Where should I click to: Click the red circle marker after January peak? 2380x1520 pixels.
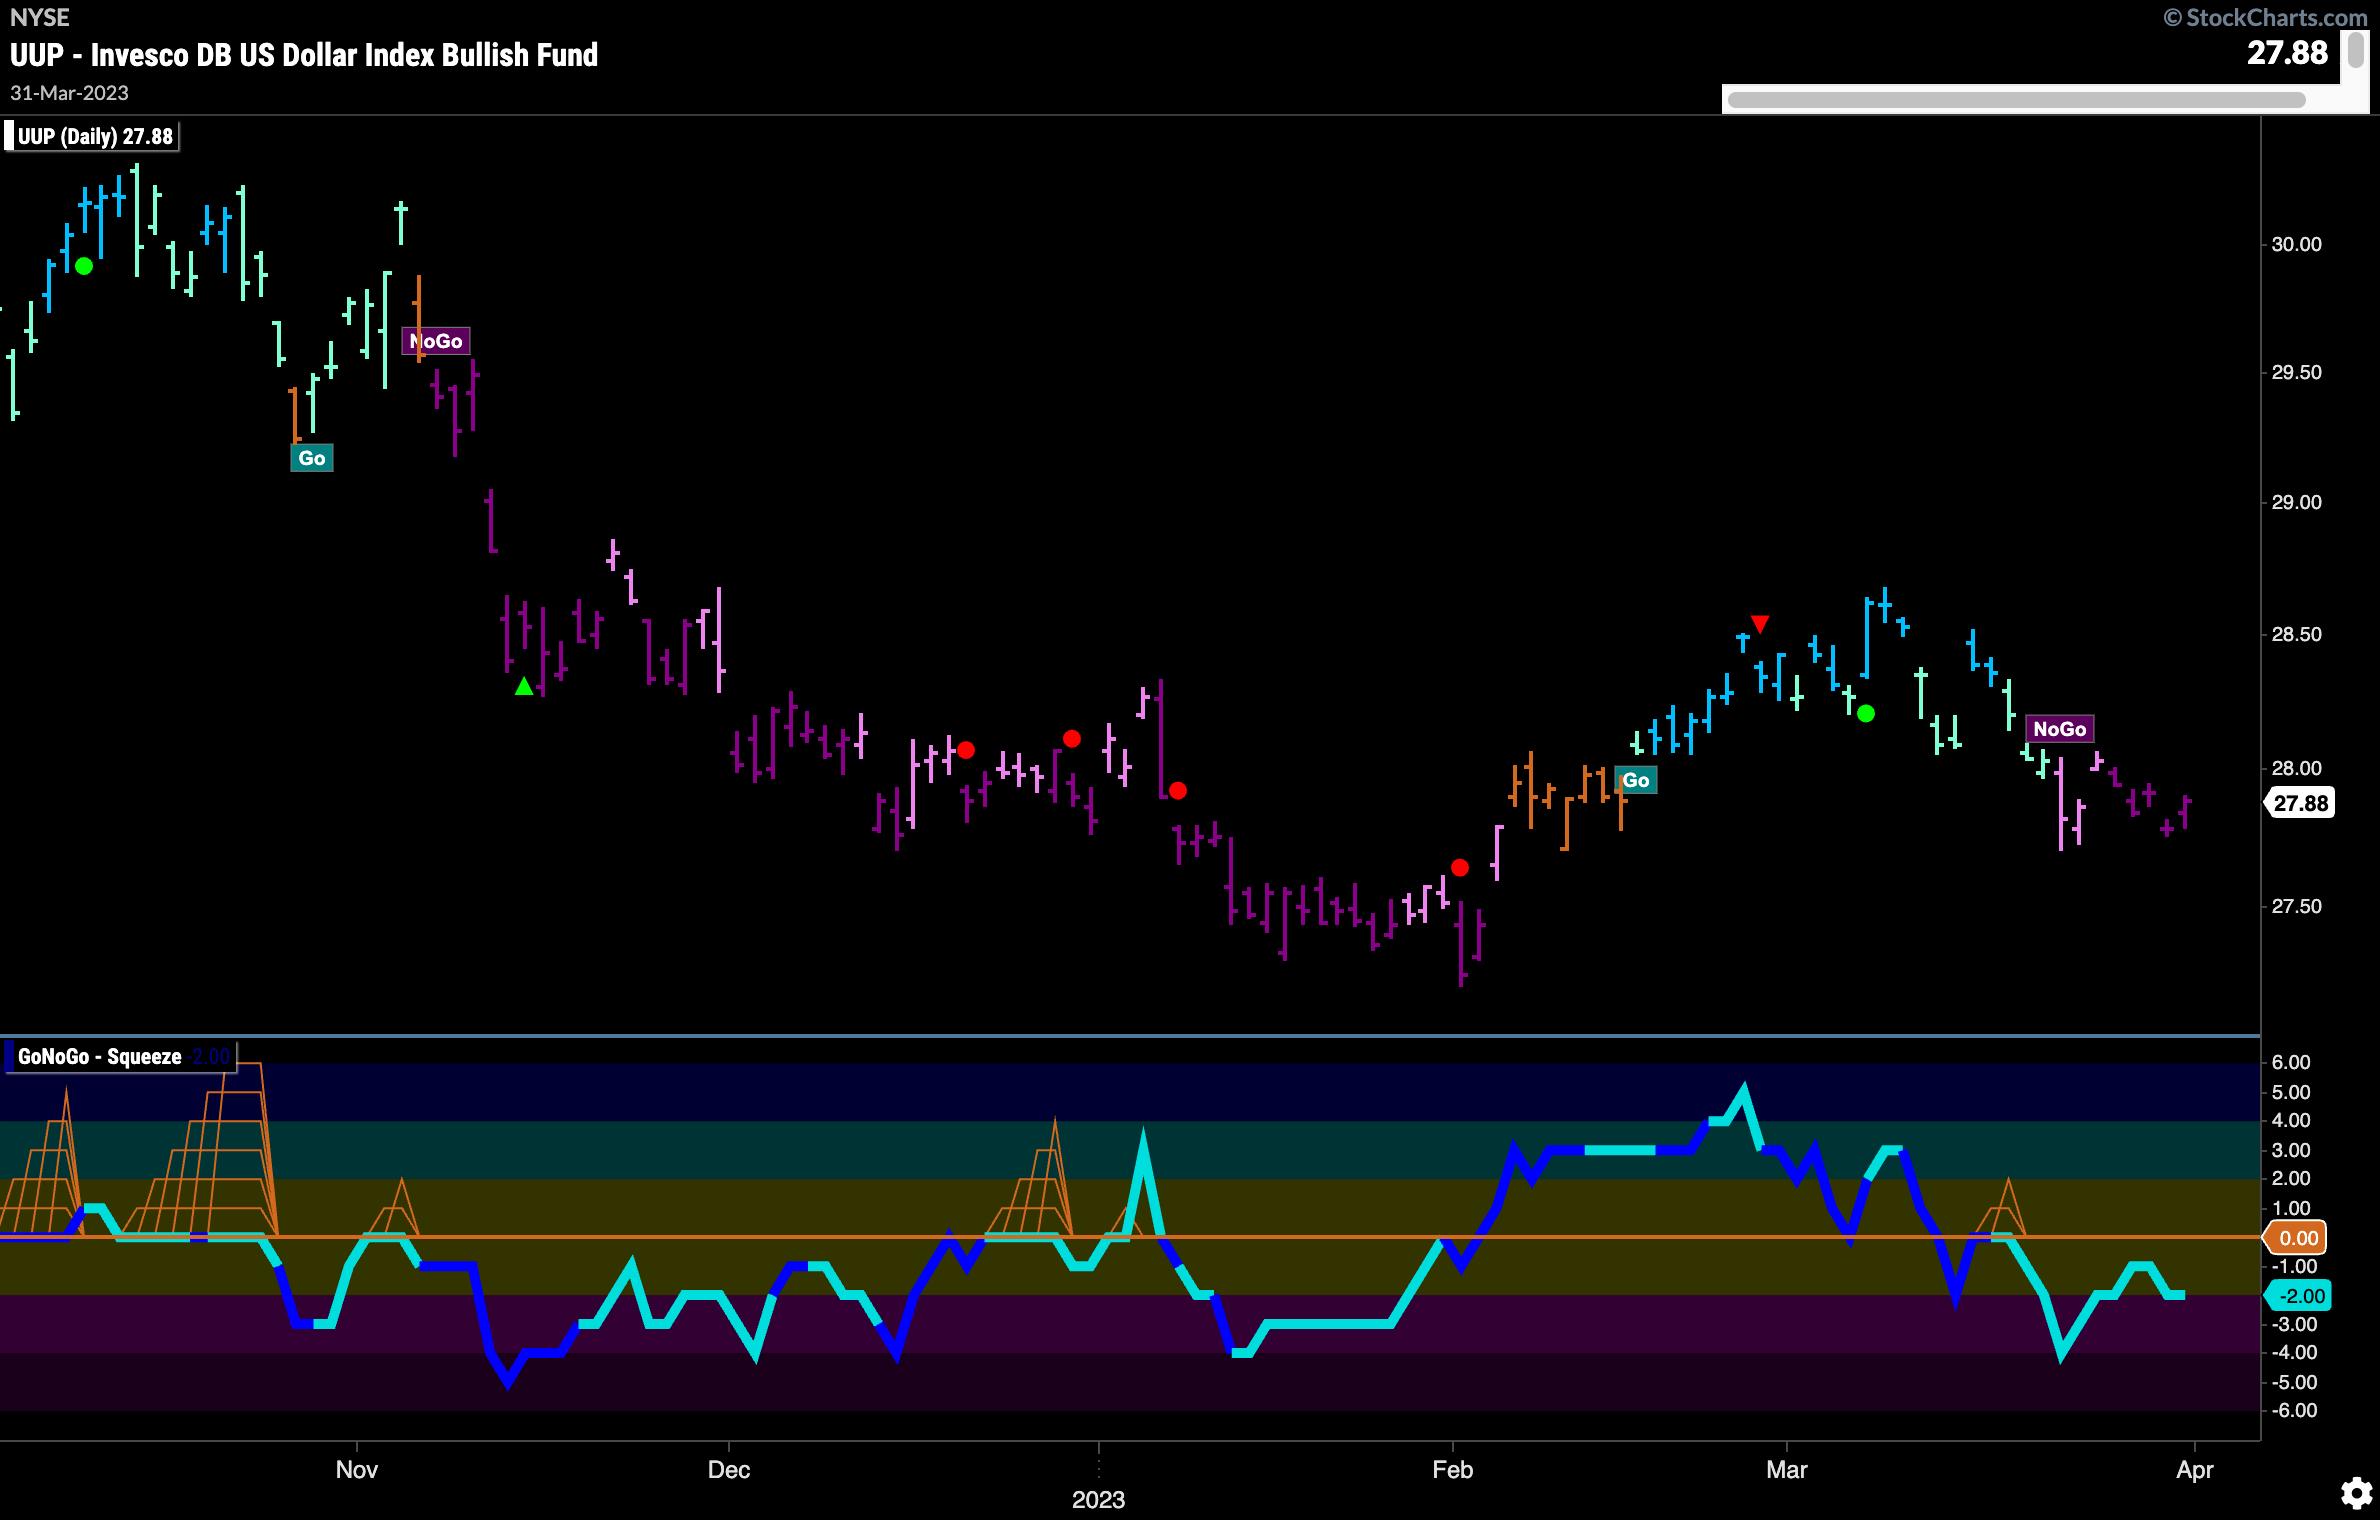coord(1177,790)
